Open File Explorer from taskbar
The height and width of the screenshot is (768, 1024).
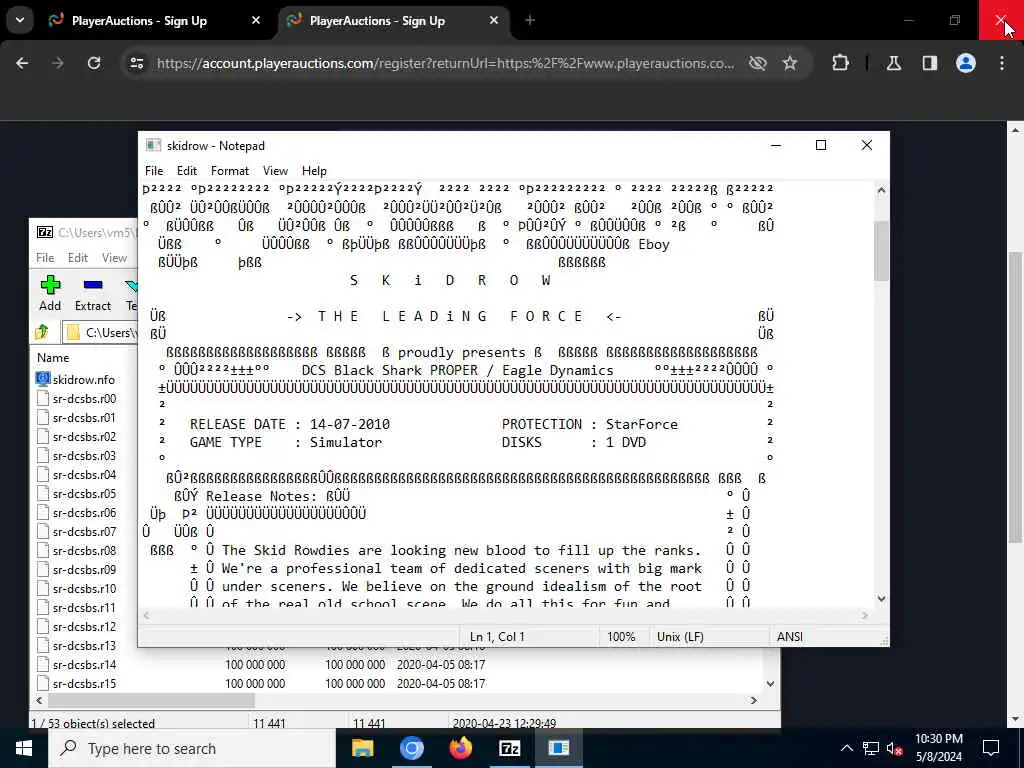[362, 748]
